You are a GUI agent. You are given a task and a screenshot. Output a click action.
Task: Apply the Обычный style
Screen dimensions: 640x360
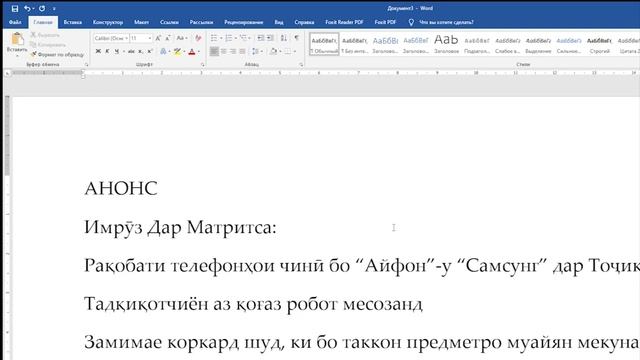pyautogui.click(x=324, y=44)
